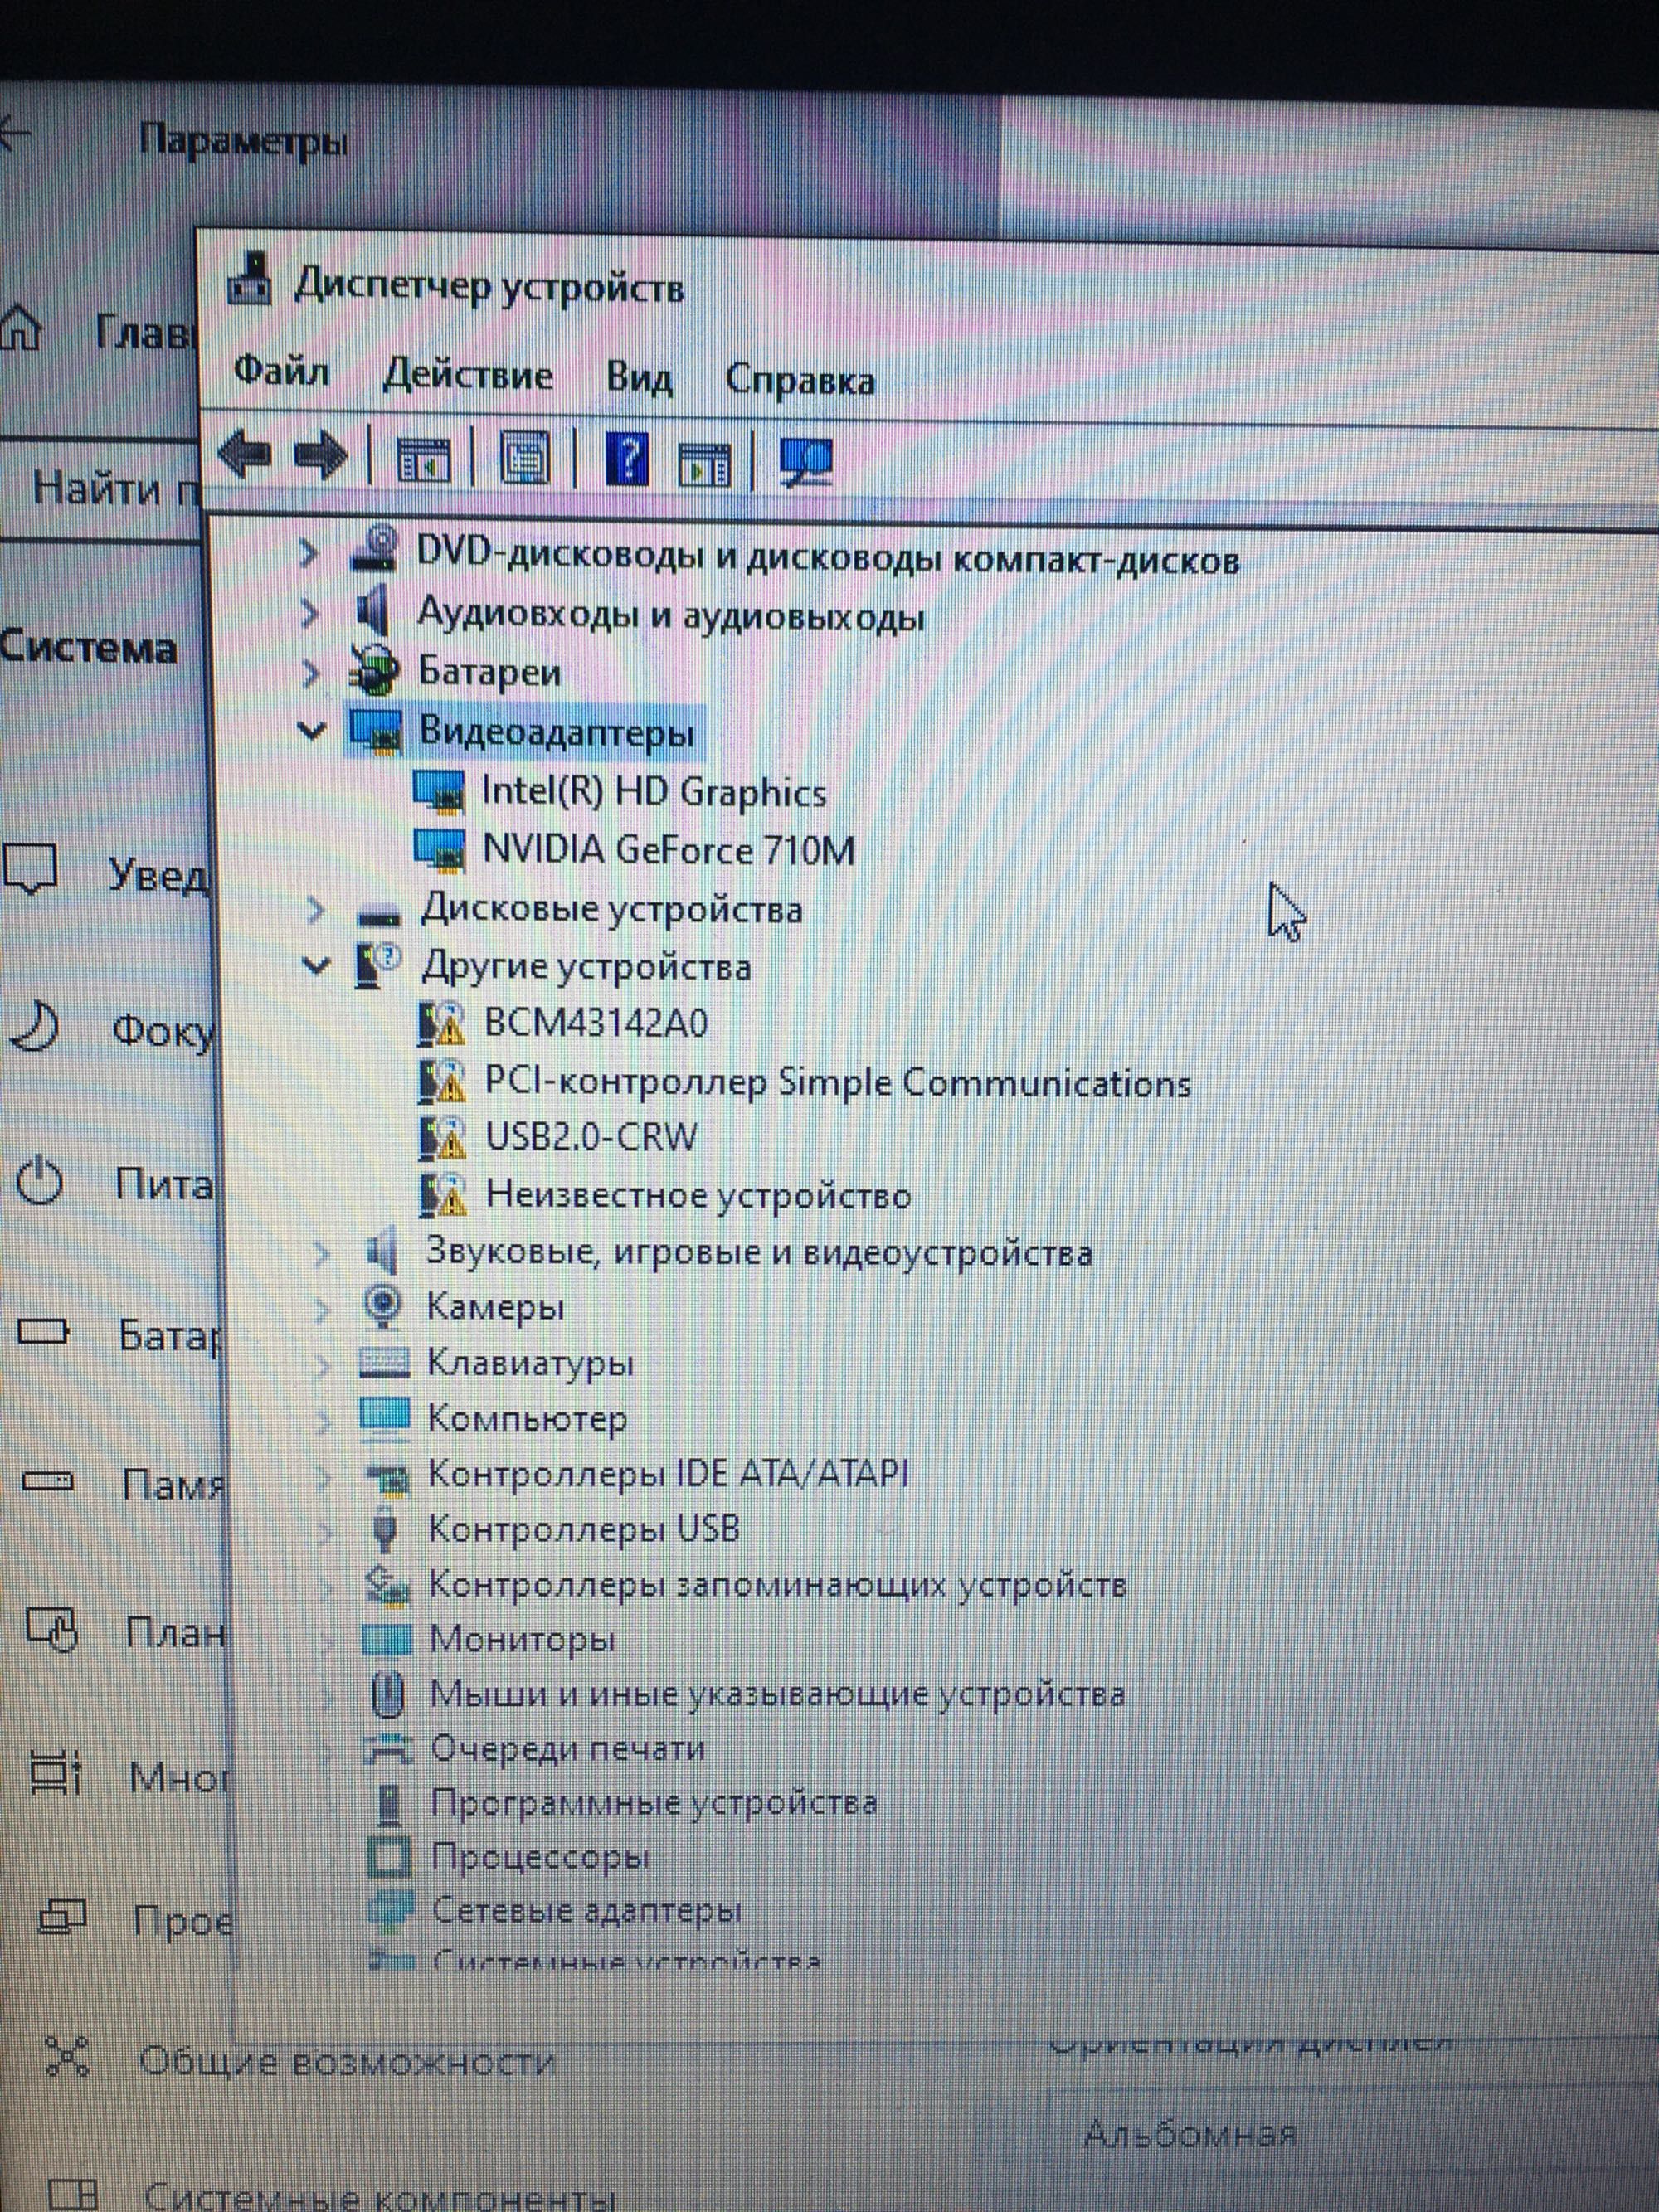1659x2212 pixels.
Task: Click the warning icon beside USB2.0-CRW
Action: click(x=443, y=1137)
